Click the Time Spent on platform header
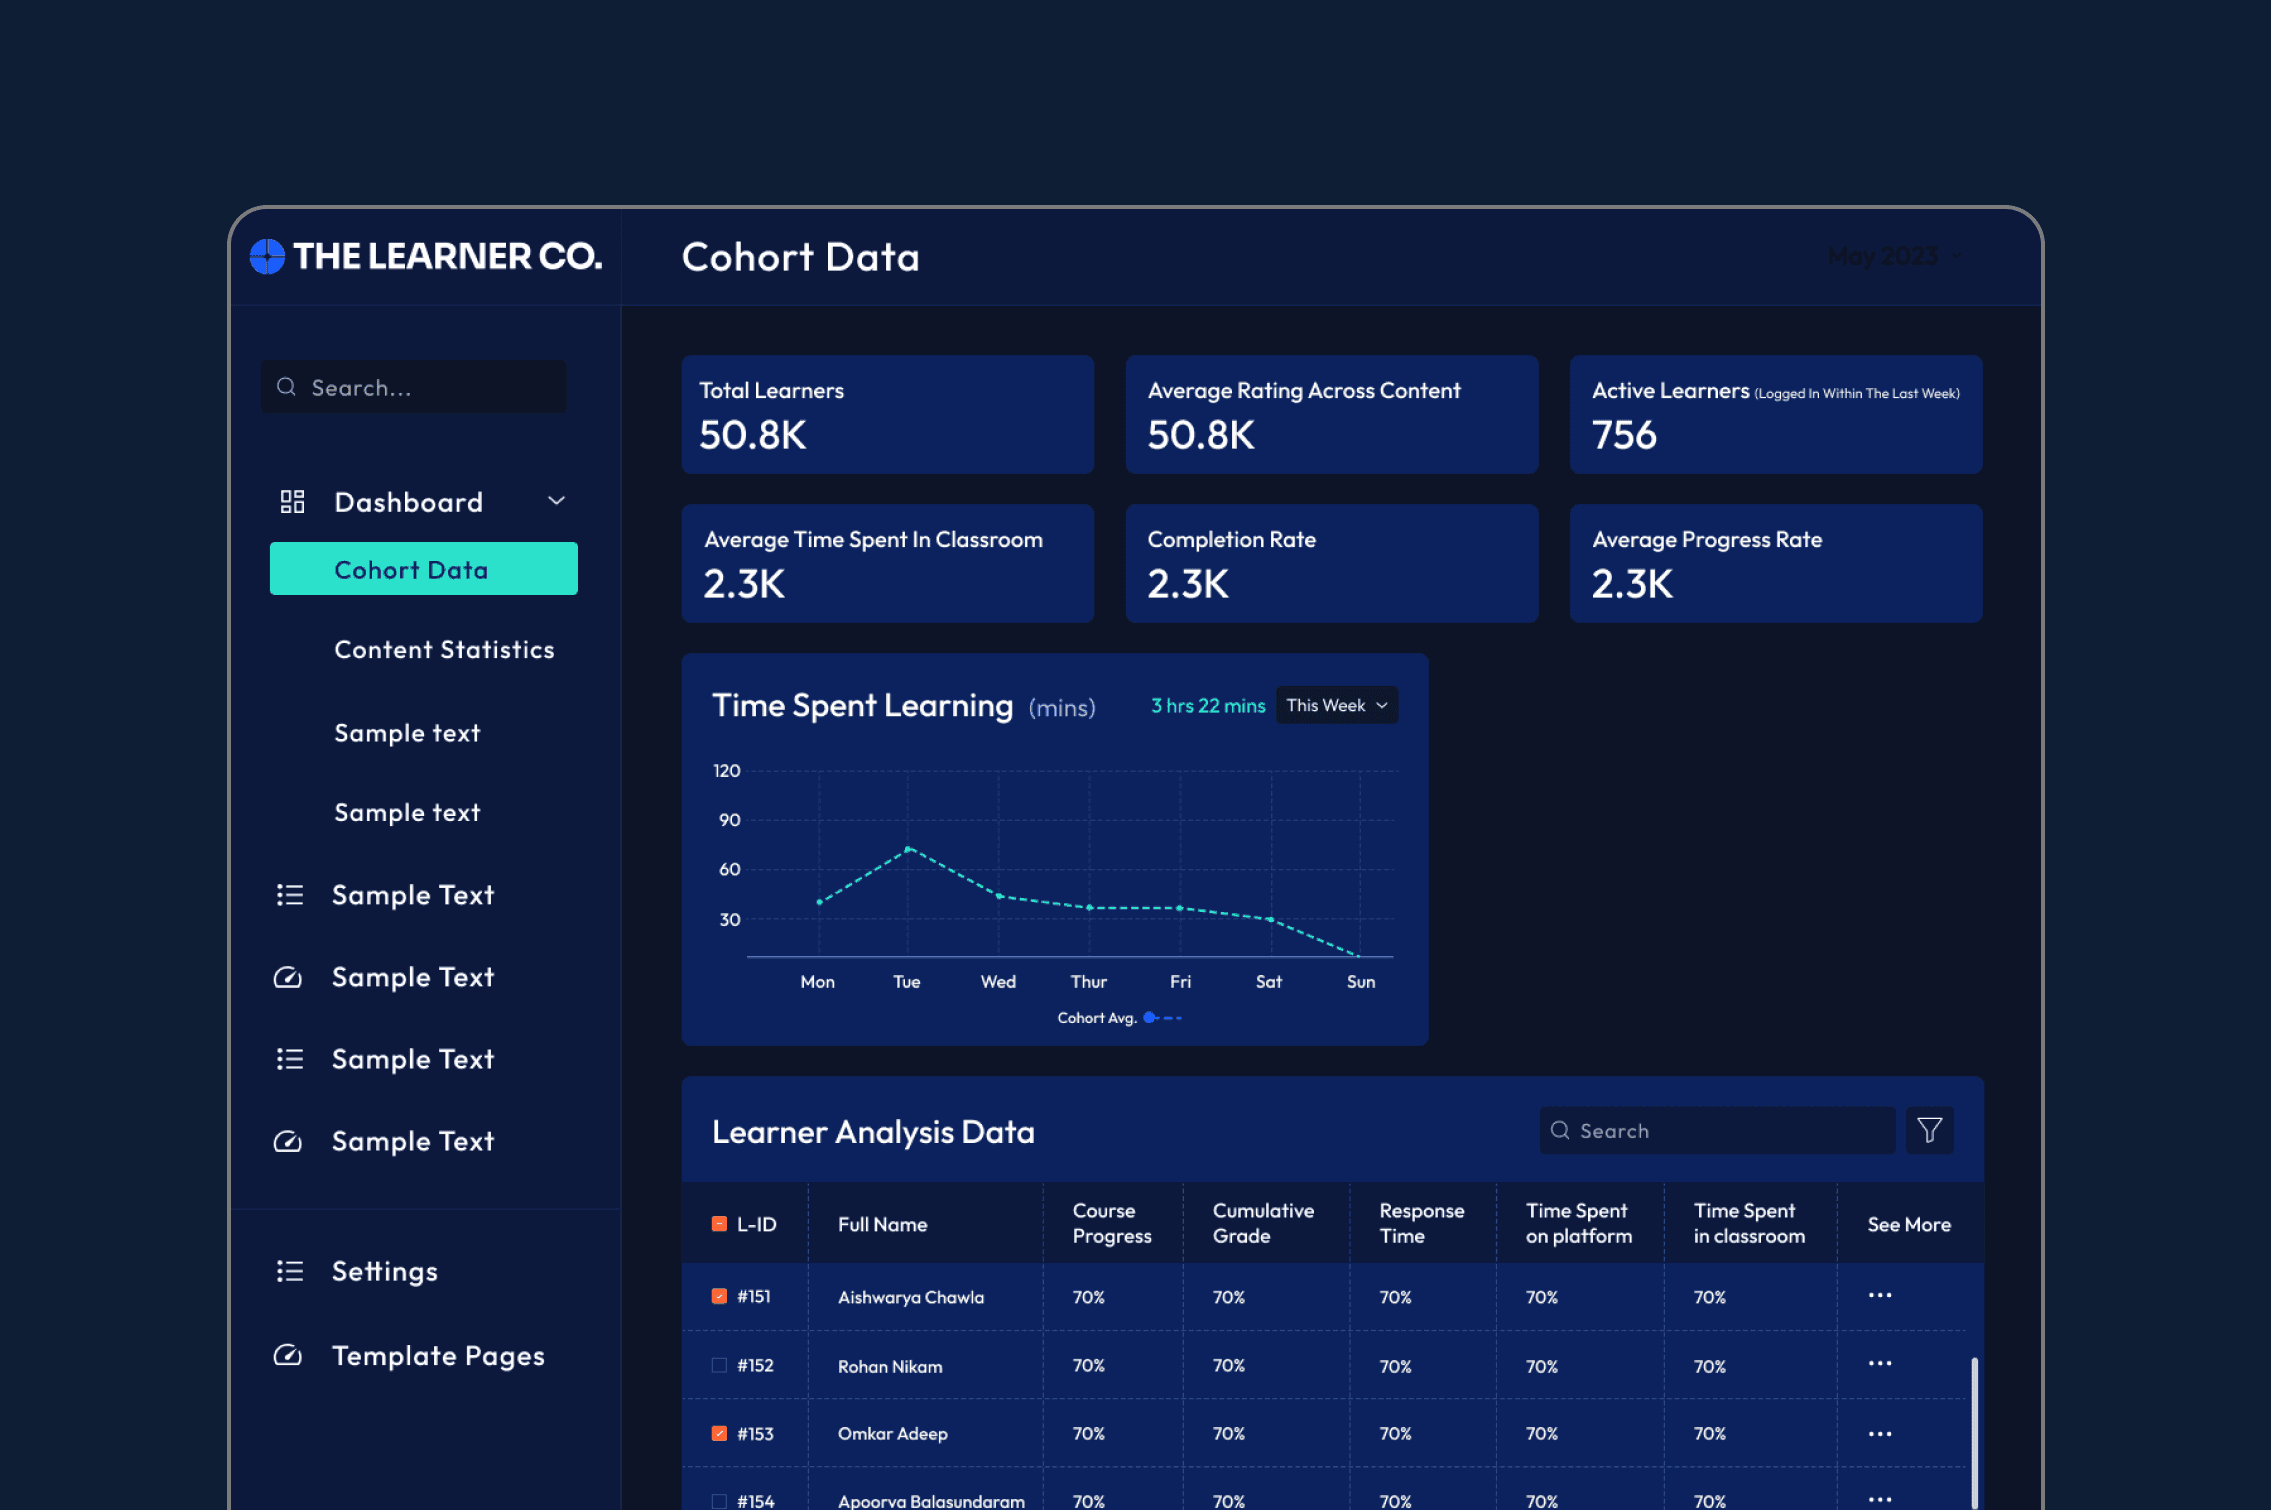 1579,1223
